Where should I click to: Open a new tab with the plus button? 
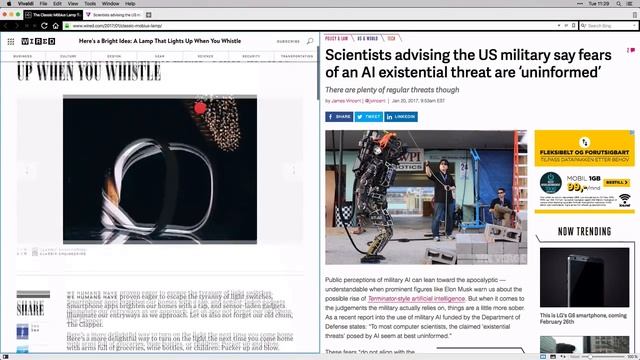coord(149,15)
